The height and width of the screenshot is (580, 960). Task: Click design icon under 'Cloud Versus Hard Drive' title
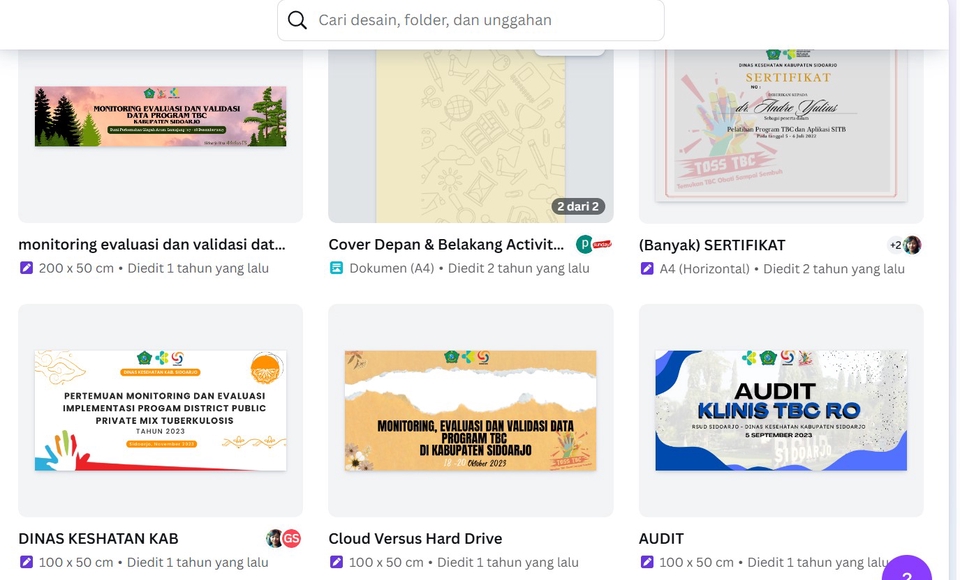tap(337, 562)
